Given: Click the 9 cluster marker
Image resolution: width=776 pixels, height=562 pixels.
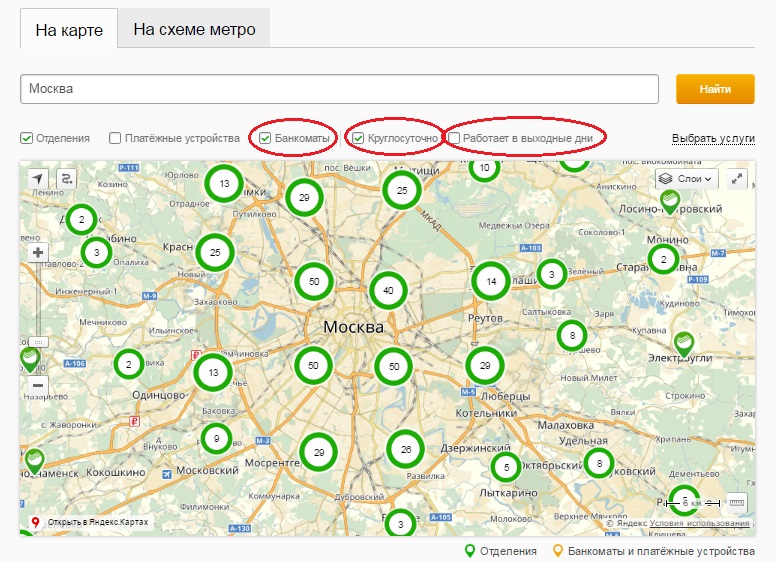Looking at the screenshot, I should [216, 438].
